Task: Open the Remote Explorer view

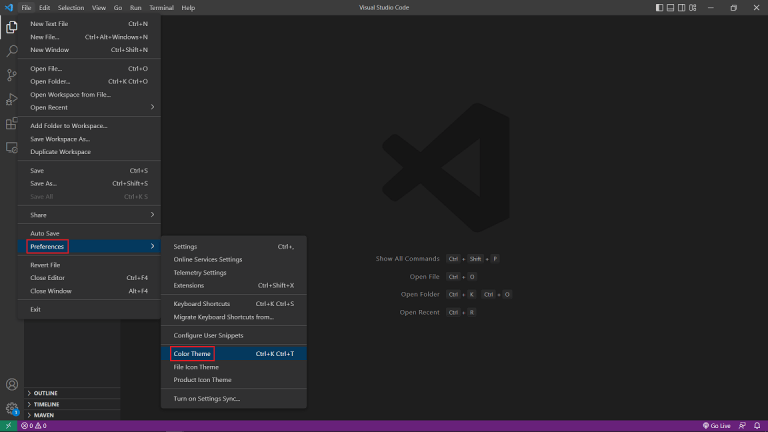Action: coord(12,147)
